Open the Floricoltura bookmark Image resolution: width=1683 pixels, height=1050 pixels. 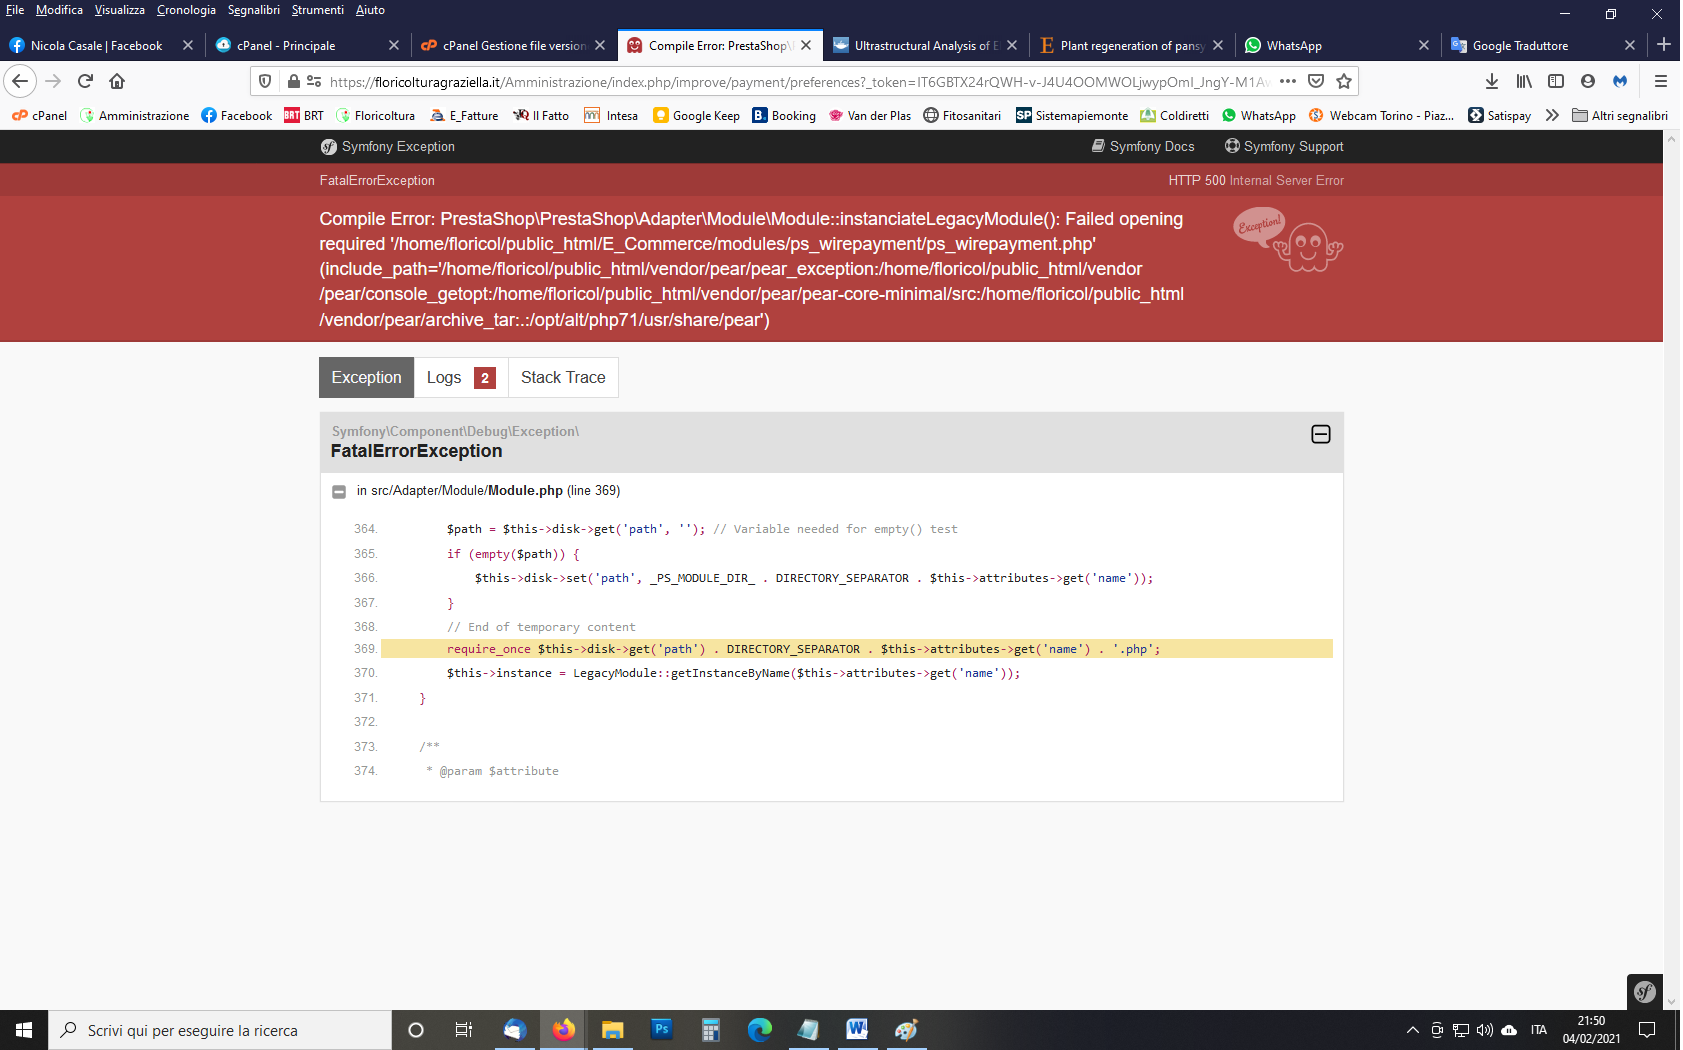pos(375,115)
